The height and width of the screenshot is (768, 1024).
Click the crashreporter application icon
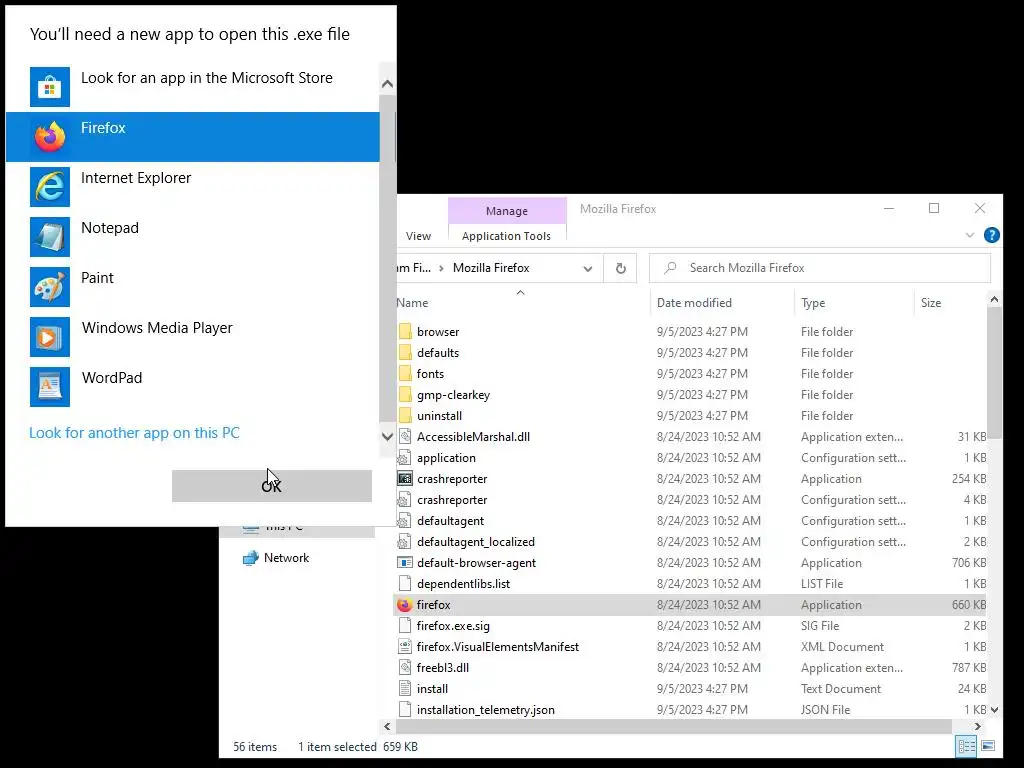click(x=405, y=479)
